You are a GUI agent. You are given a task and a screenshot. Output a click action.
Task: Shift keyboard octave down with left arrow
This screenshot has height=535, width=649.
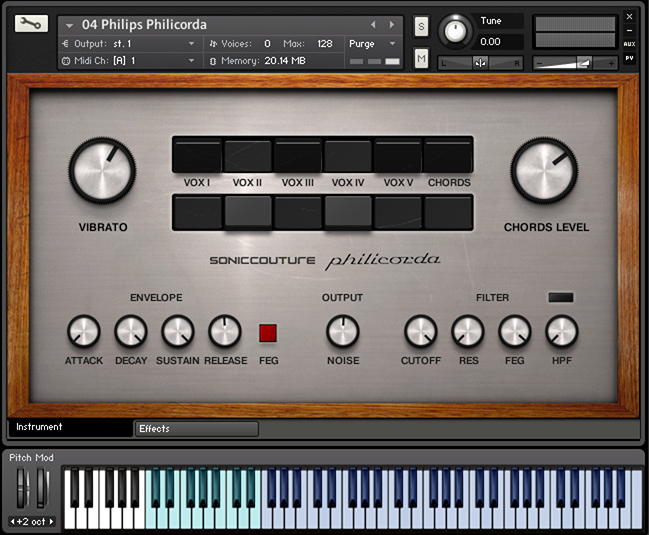click(x=12, y=521)
